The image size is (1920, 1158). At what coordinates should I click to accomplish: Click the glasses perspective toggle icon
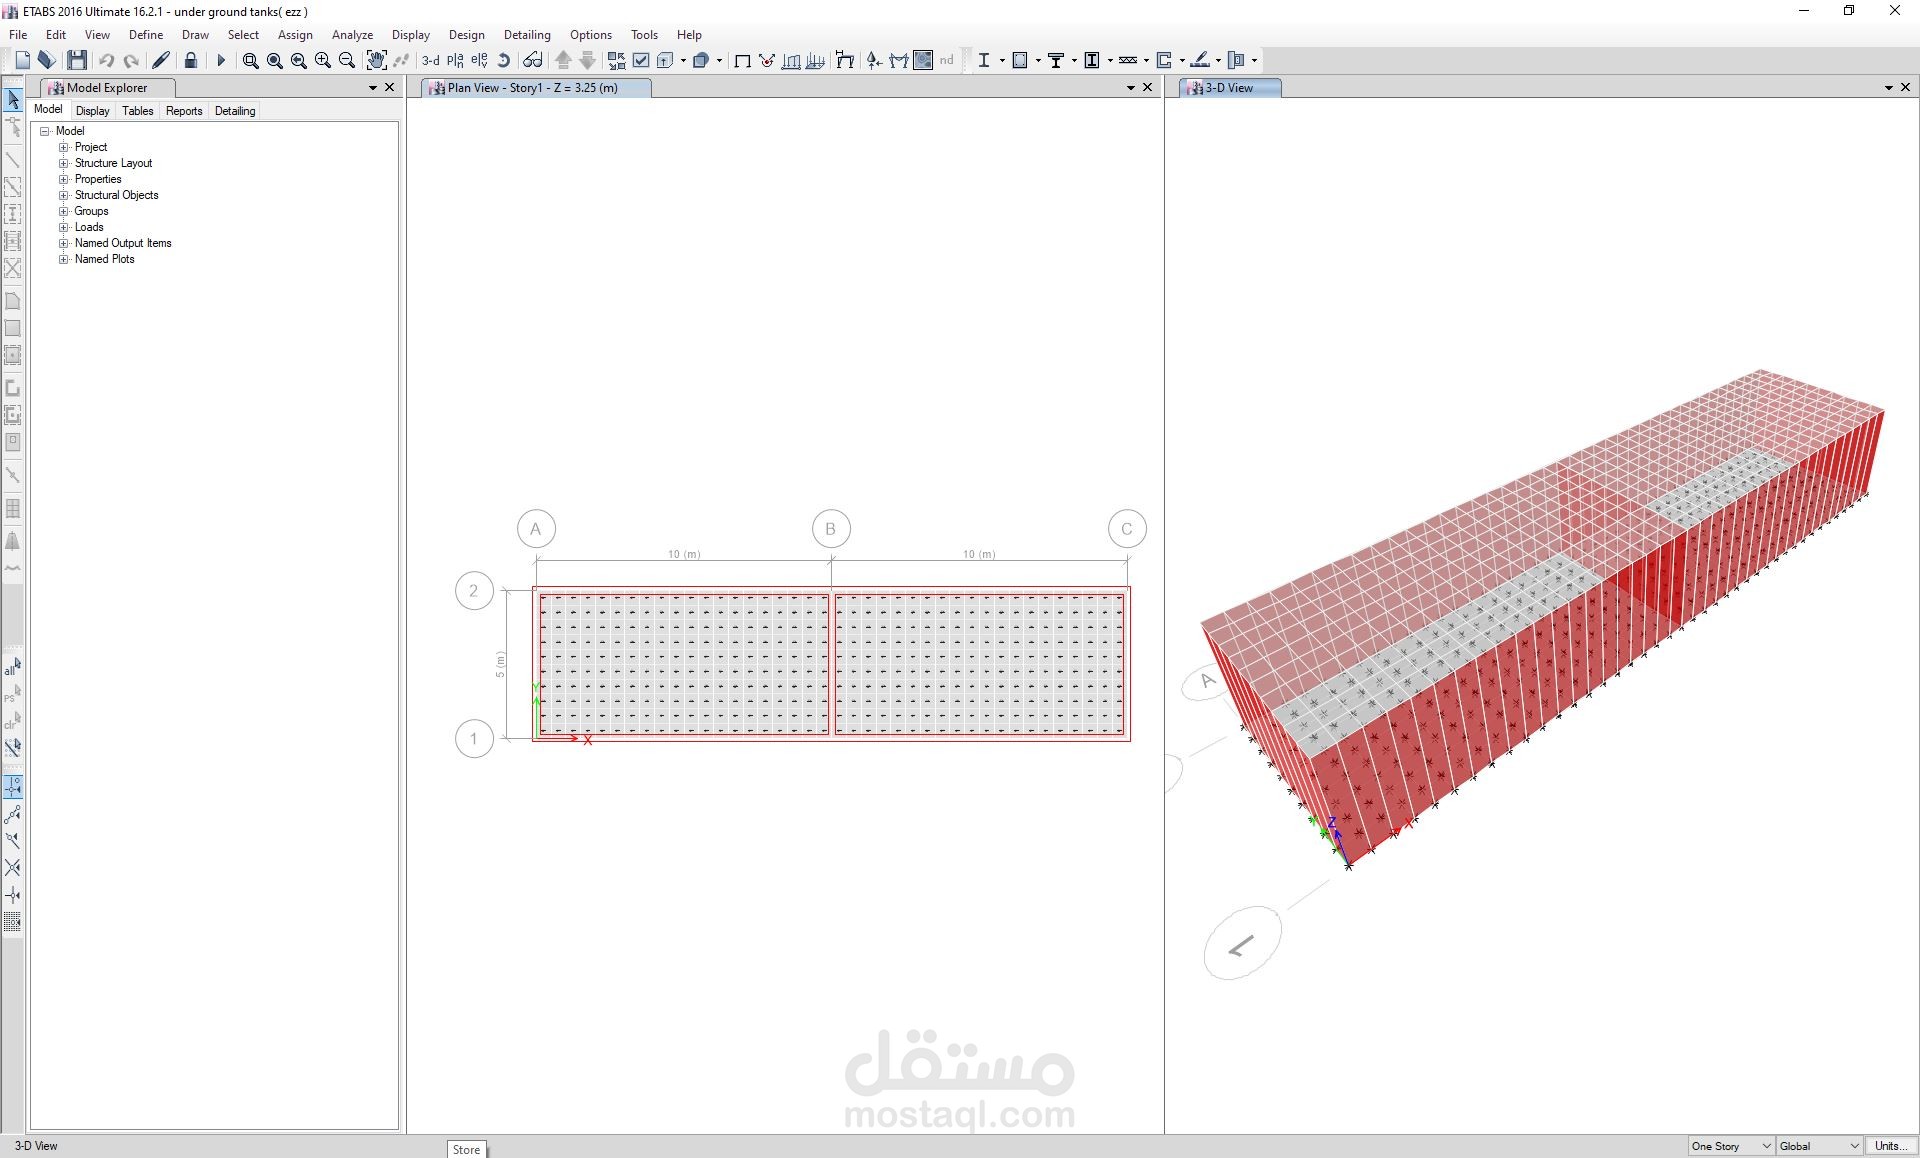tap(533, 60)
